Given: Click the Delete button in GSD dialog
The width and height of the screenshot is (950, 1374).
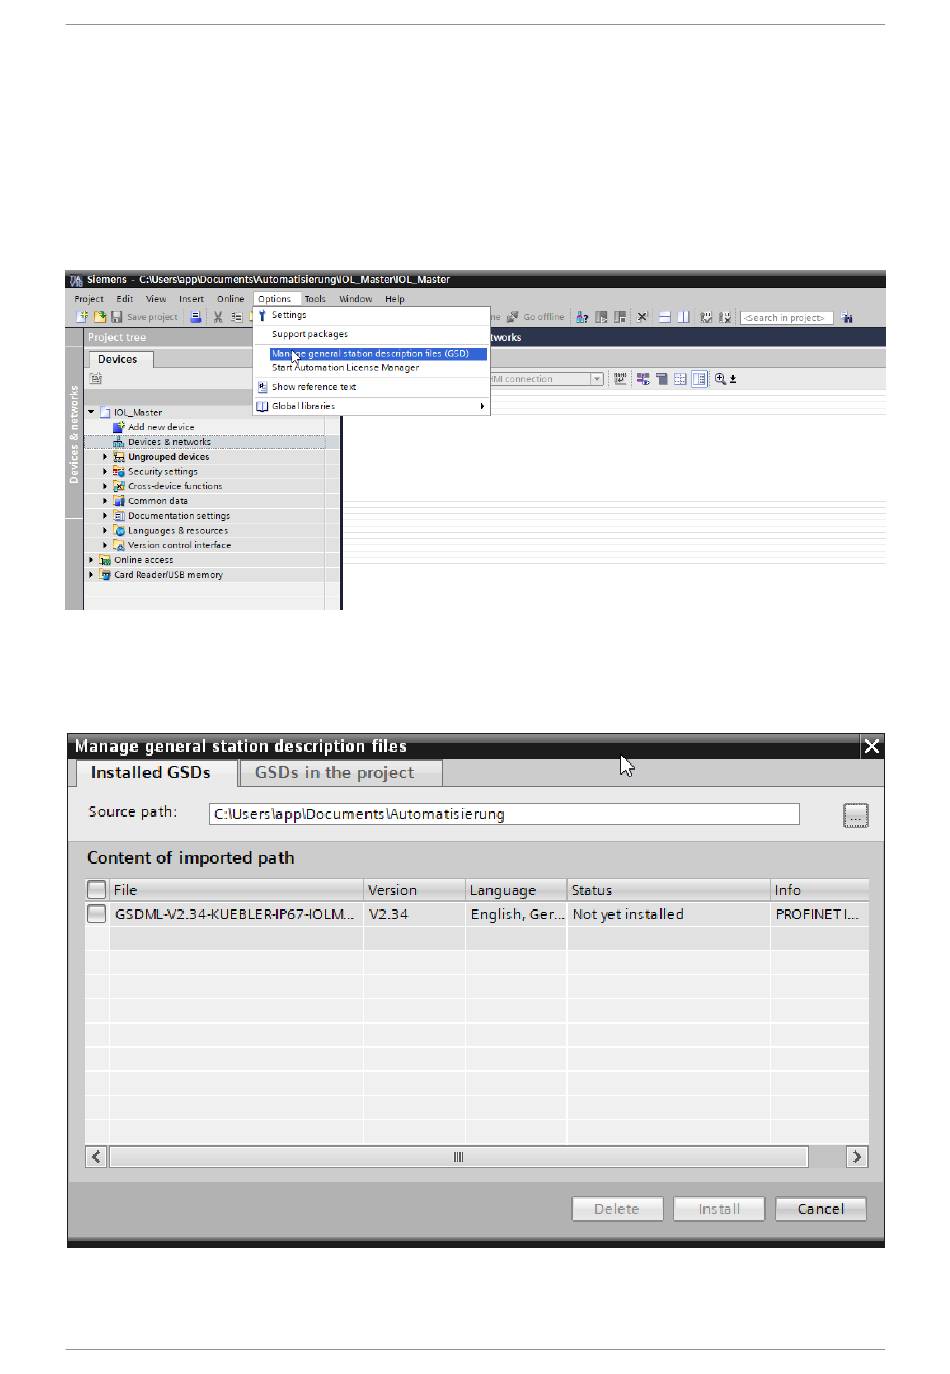Looking at the screenshot, I should coord(617,1209).
